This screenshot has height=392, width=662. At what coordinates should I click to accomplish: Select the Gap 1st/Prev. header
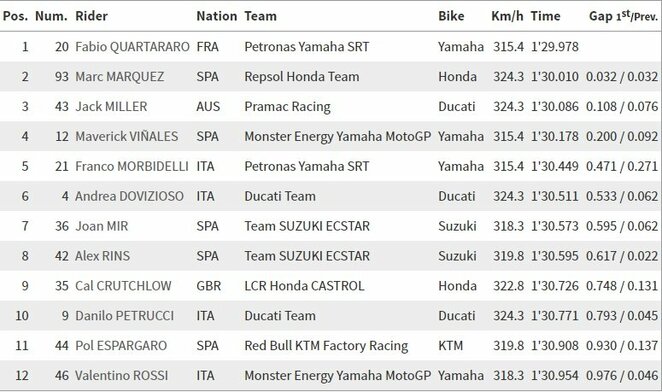tap(623, 16)
